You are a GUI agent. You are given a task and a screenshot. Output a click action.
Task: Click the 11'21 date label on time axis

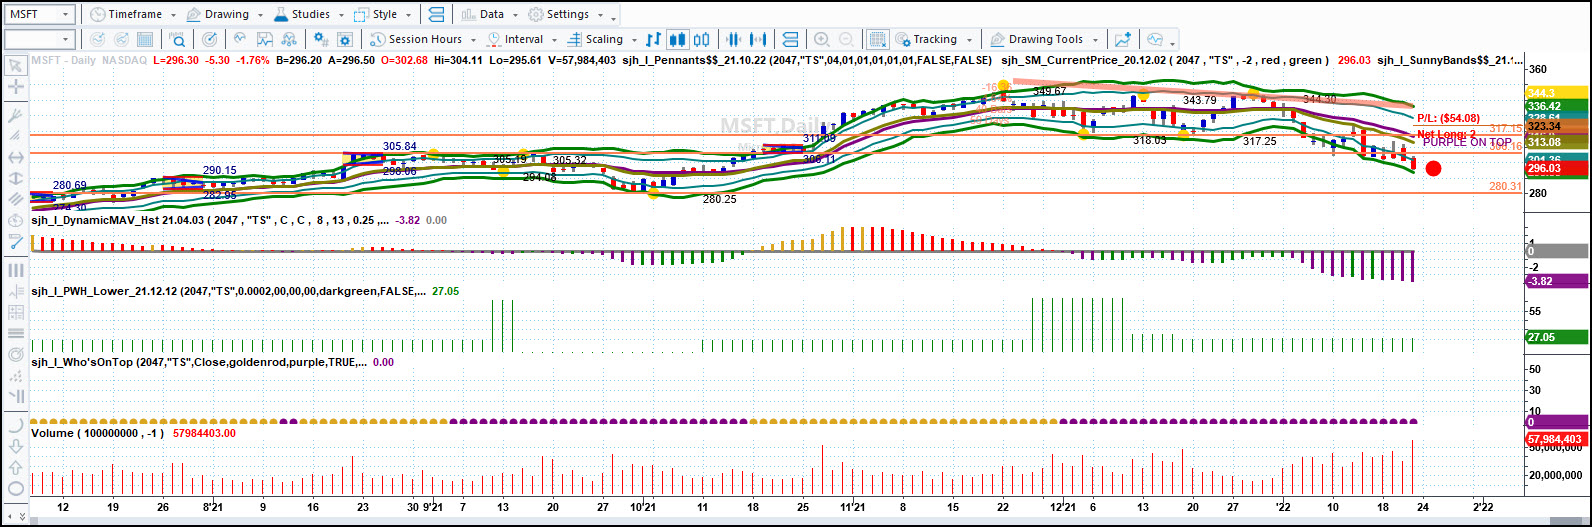click(853, 508)
